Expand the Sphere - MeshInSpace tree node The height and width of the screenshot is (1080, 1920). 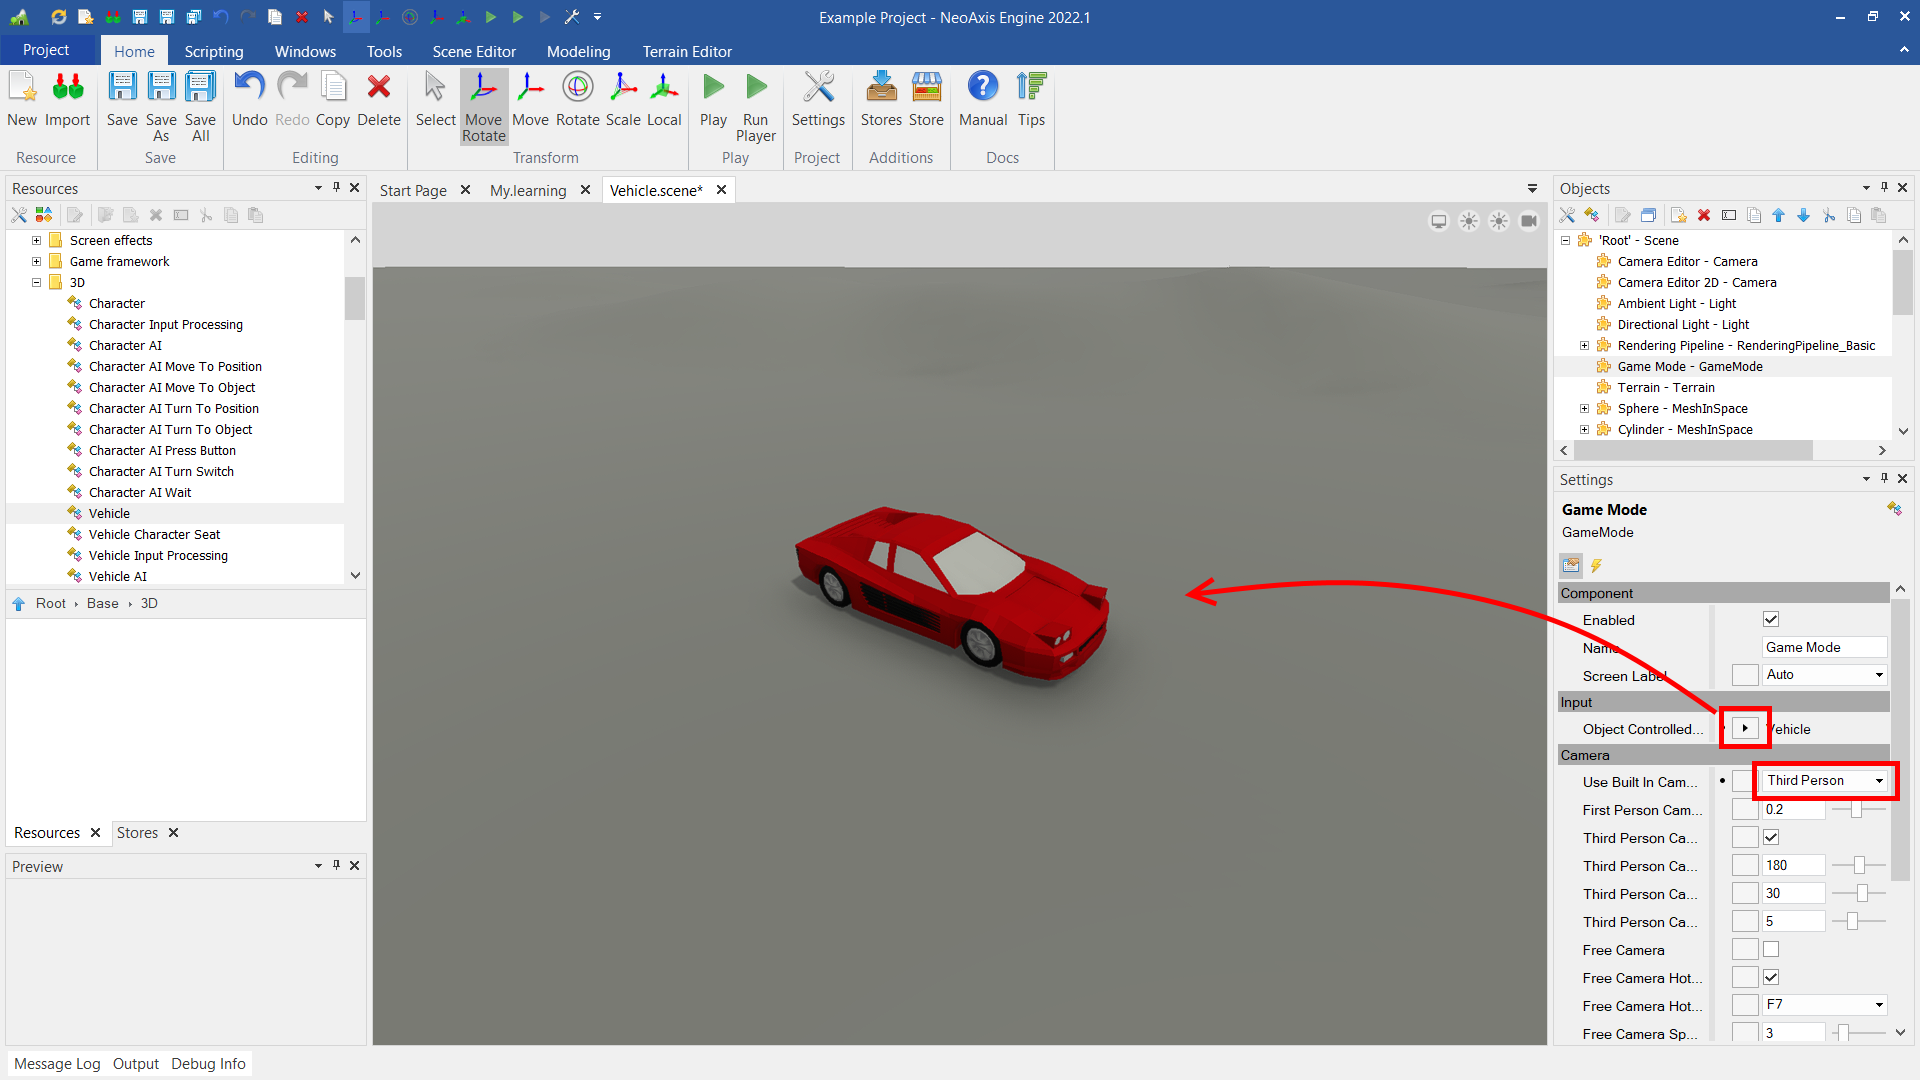pyautogui.click(x=1584, y=409)
